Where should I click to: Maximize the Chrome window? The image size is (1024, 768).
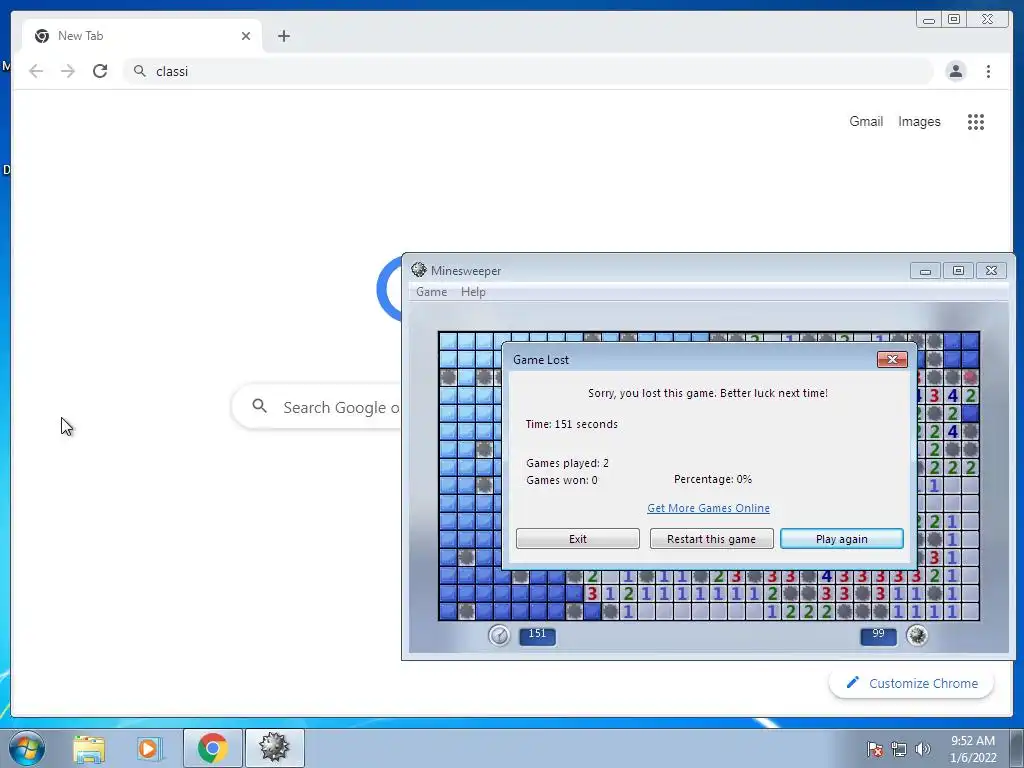click(953, 20)
